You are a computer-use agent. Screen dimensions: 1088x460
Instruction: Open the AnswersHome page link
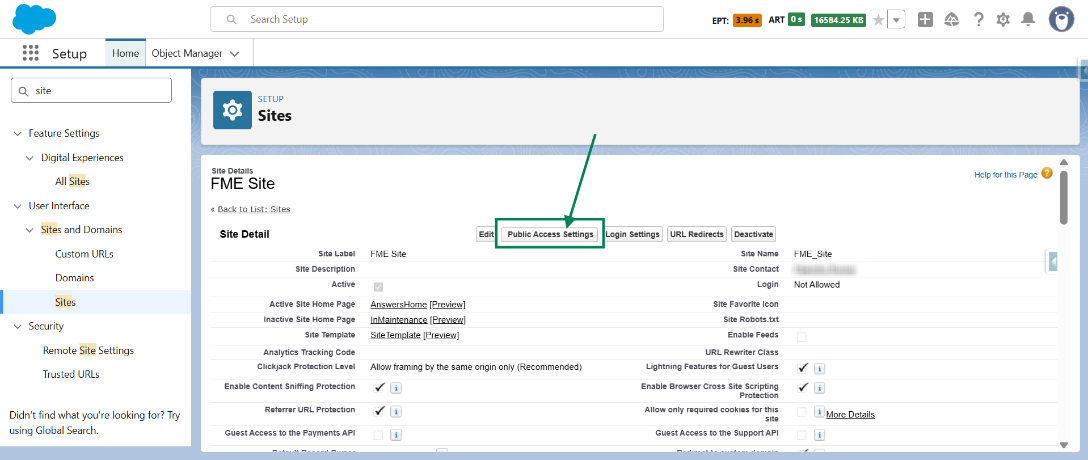point(398,305)
